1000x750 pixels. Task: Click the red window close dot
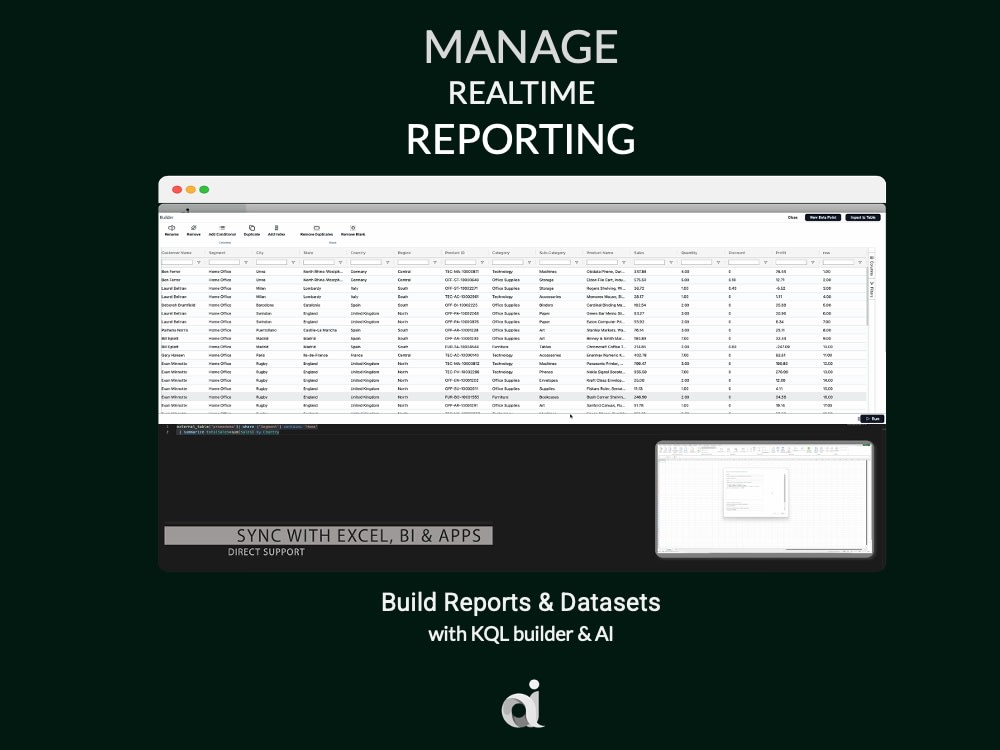[x=177, y=189]
